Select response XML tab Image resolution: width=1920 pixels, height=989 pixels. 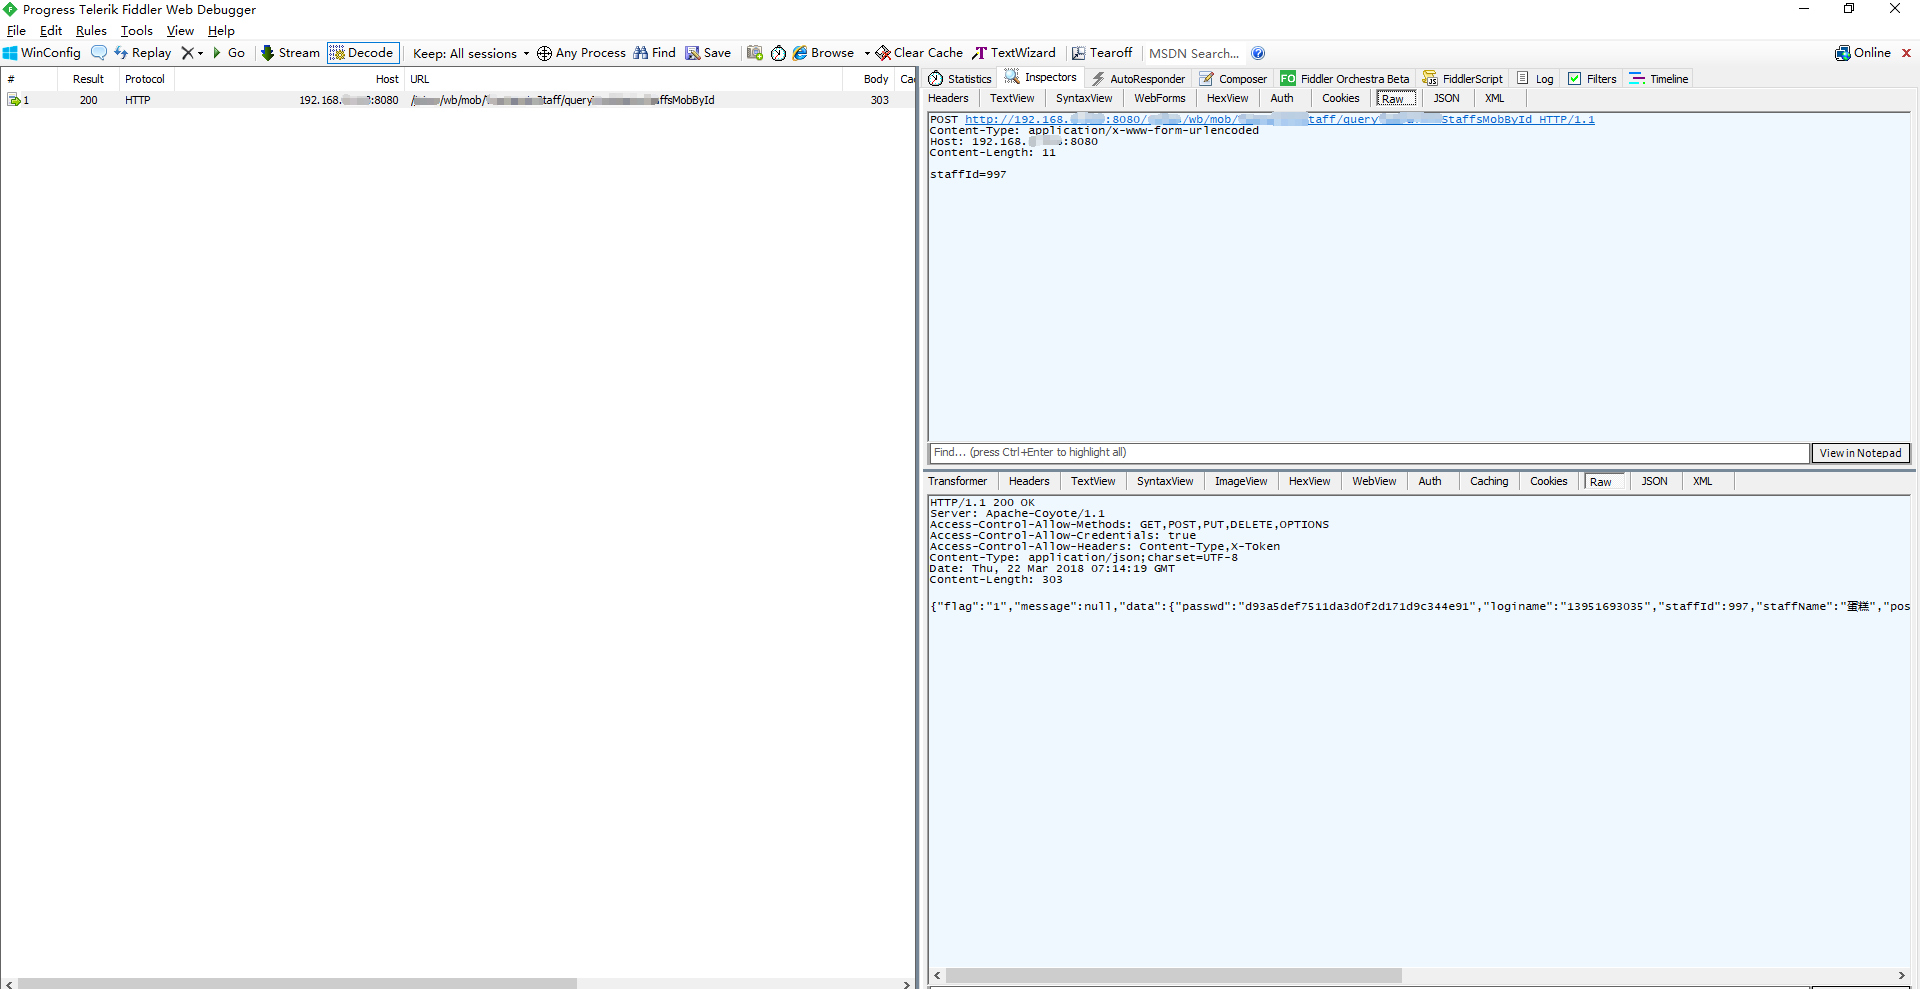coord(1702,481)
